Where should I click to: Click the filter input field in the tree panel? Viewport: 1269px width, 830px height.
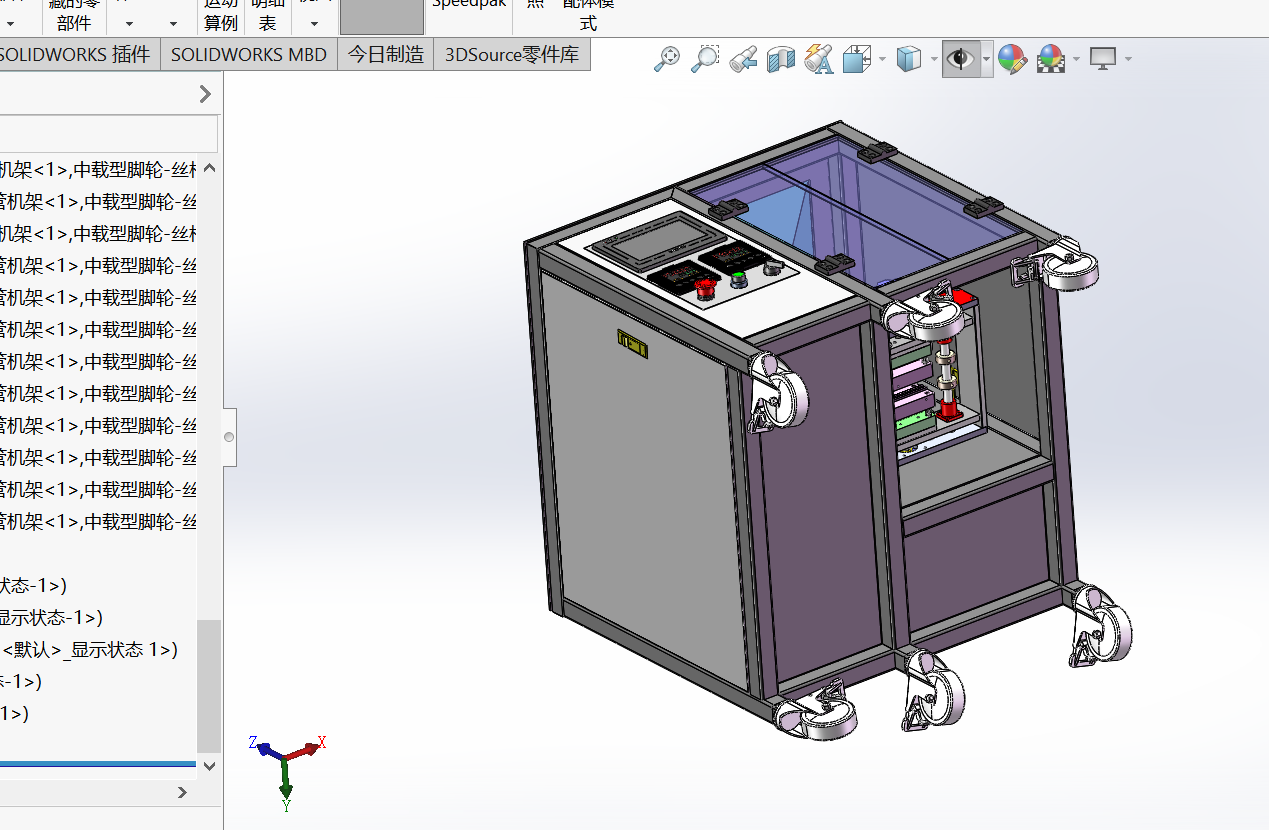(x=108, y=133)
